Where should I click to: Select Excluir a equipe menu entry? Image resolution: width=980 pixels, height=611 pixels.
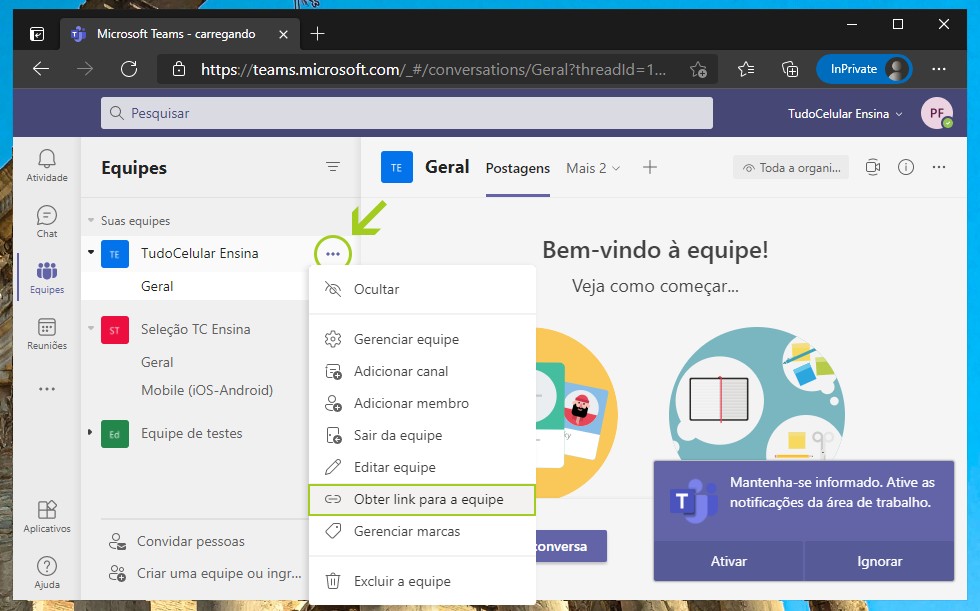(x=402, y=581)
